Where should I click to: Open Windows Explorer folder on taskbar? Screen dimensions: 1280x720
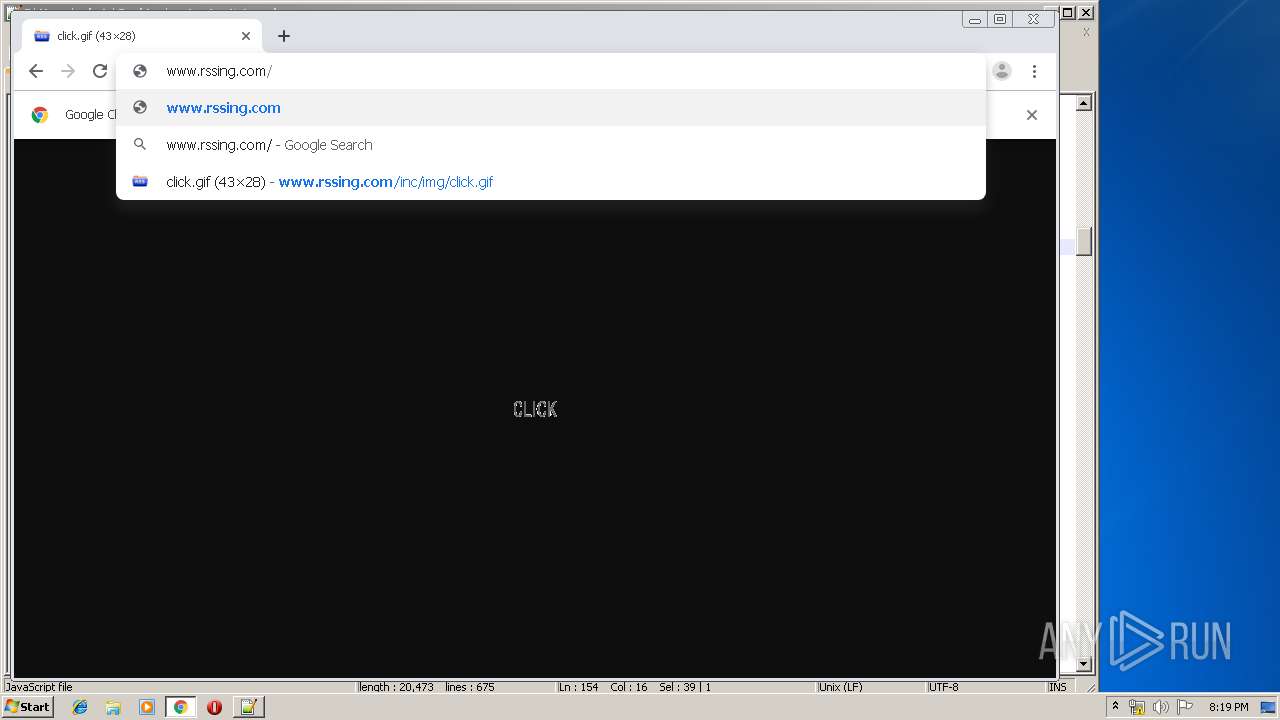click(x=113, y=707)
